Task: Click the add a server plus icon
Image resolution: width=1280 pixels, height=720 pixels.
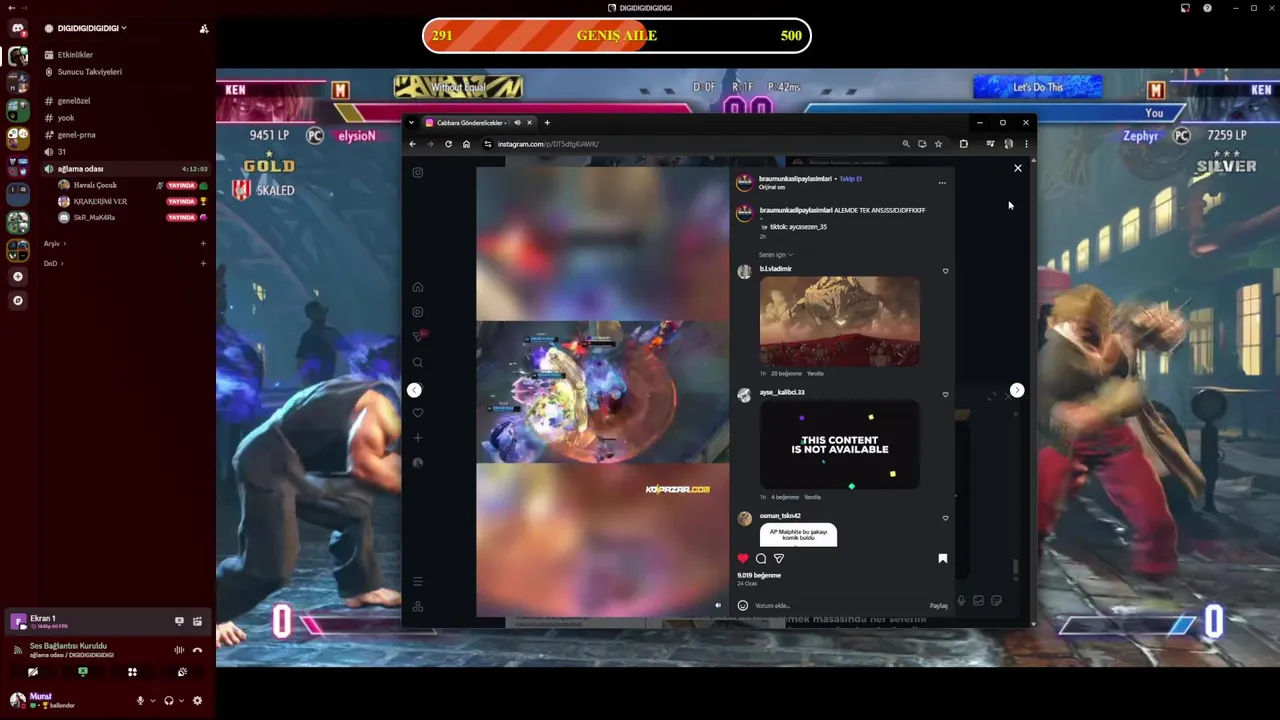Action: tap(17, 276)
